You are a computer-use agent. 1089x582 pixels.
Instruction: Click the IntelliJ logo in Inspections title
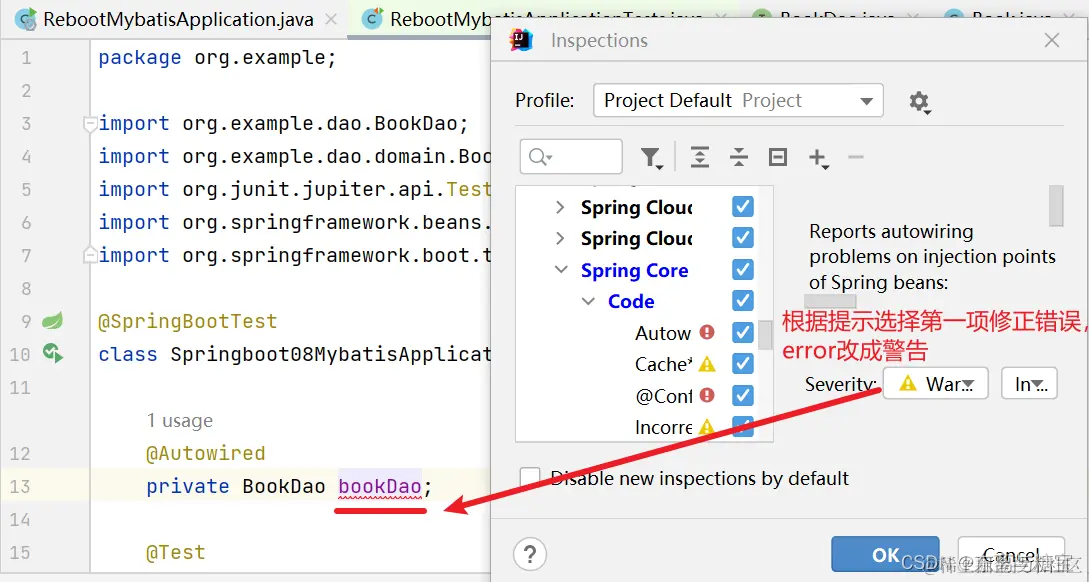pos(521,40)
